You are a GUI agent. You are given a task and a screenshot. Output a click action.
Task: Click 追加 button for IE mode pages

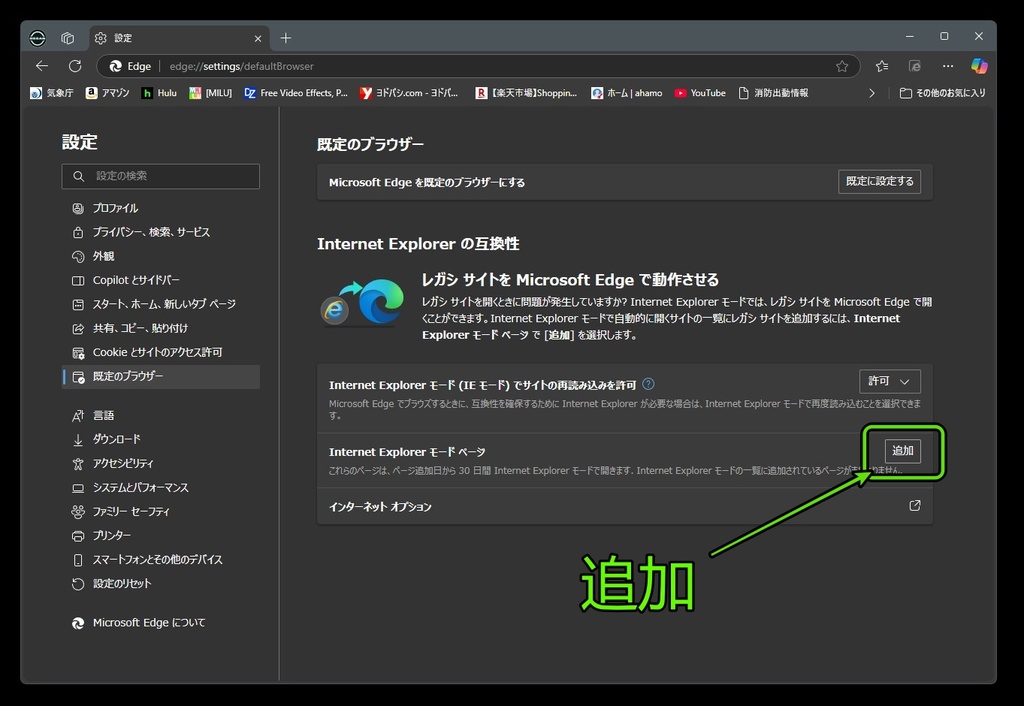point(903,451)
